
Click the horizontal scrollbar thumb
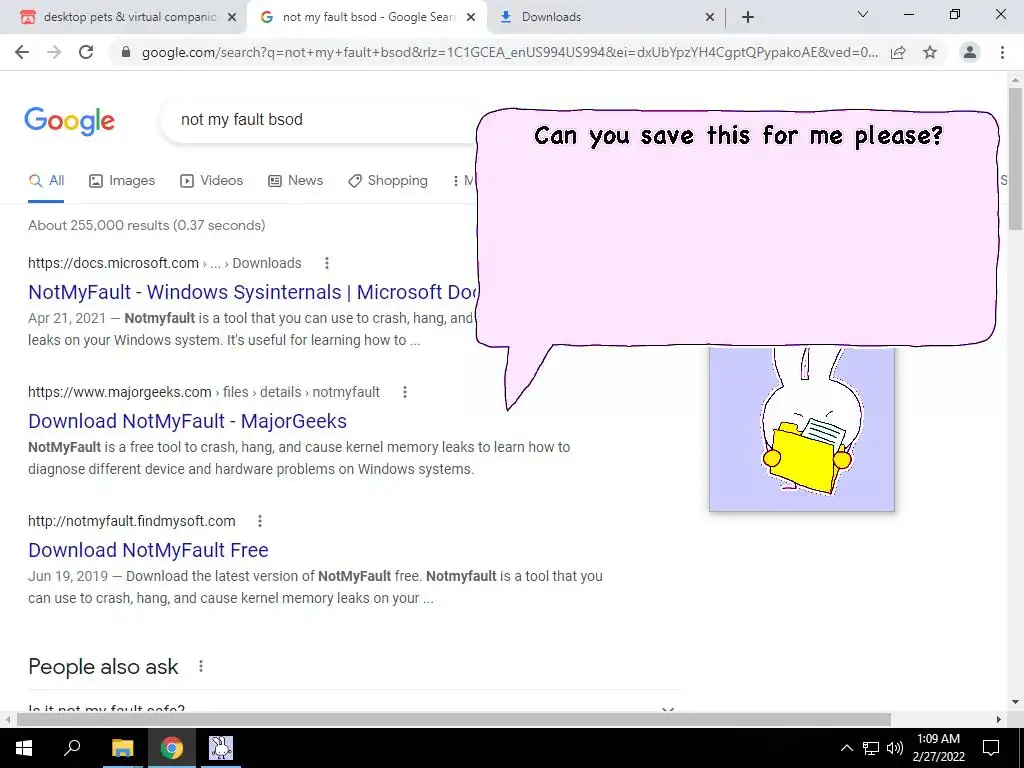(454, 719)
